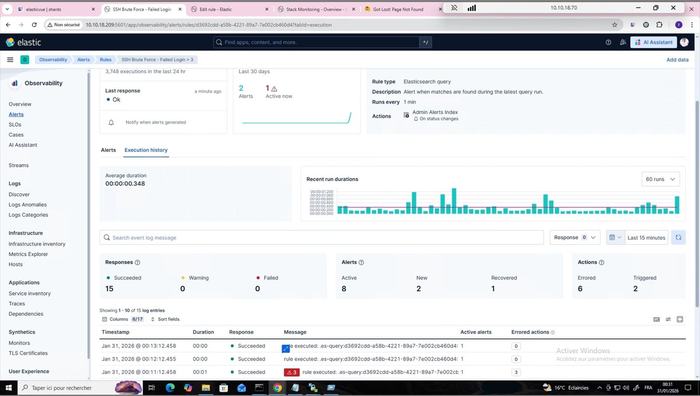The image size is (700, 396).
Task: Open Cases in the sidebar
Action: [x=16, y=134]
